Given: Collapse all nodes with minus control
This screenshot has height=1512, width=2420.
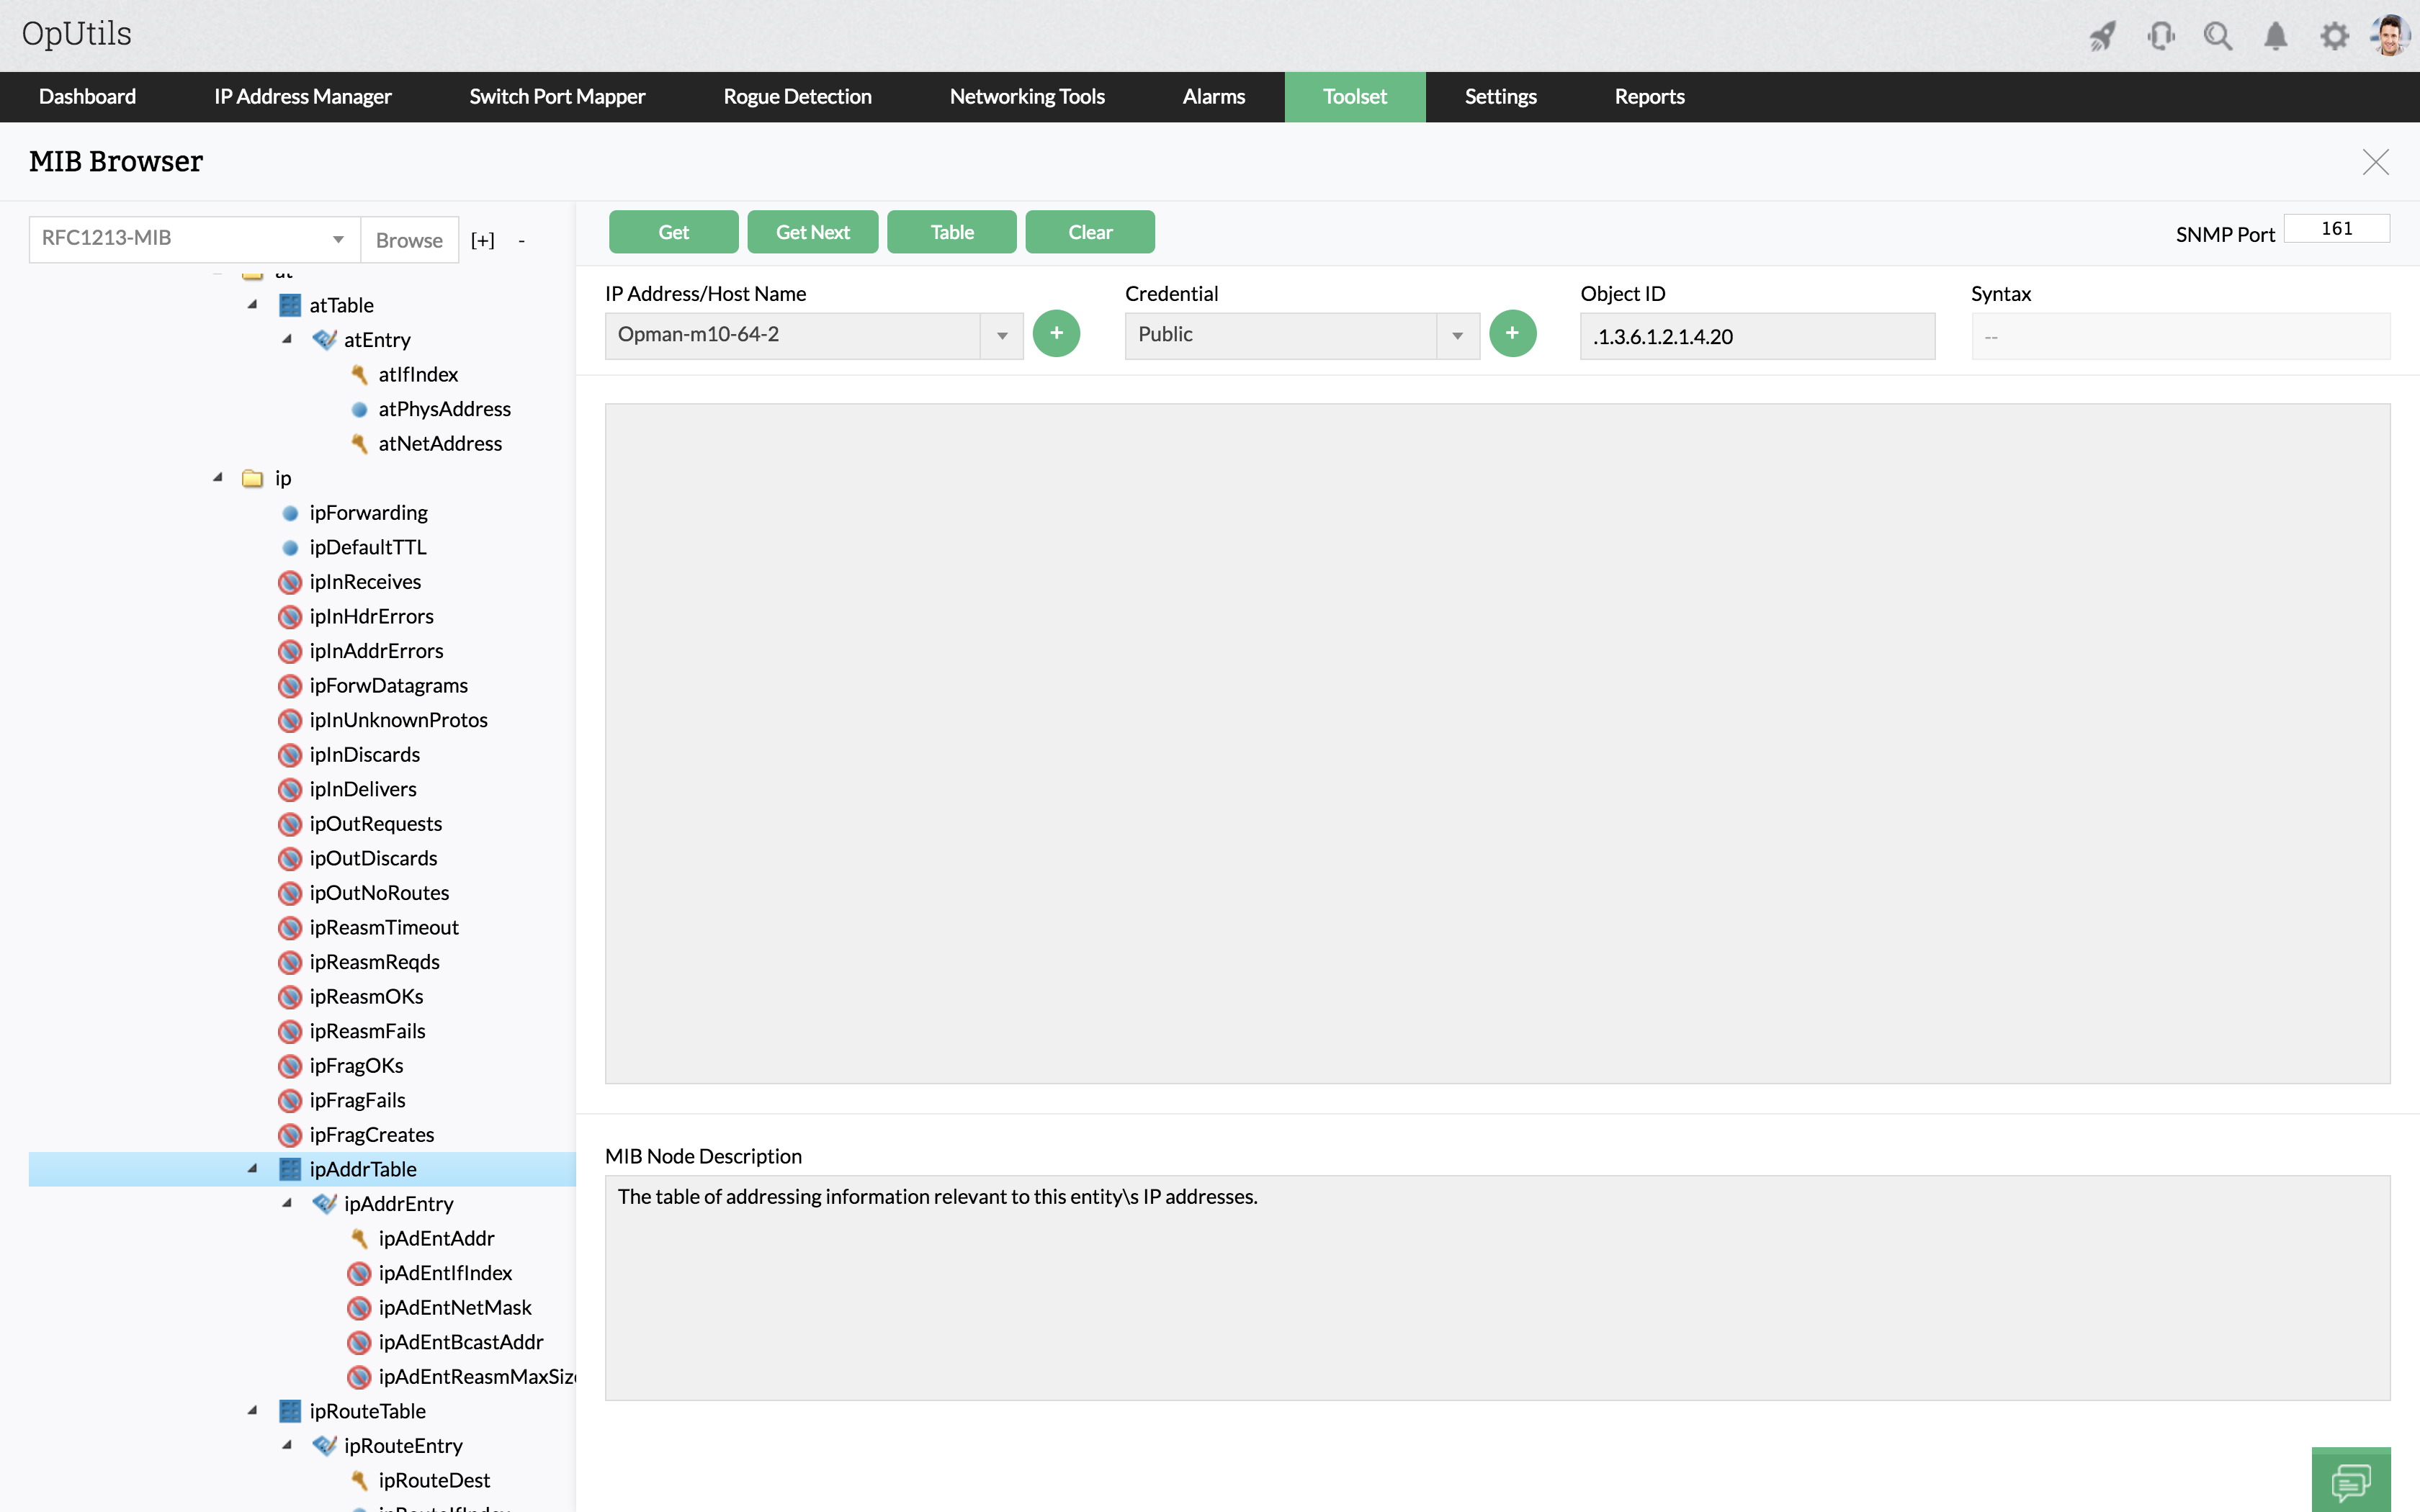Looking at the screenshot, I should pos(521,240).
